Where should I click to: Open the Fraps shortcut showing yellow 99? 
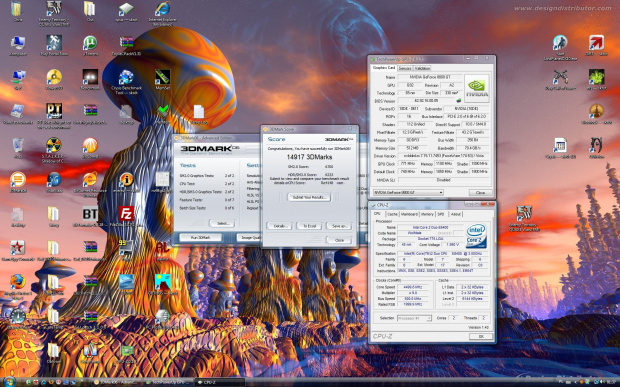click(126, 248)
